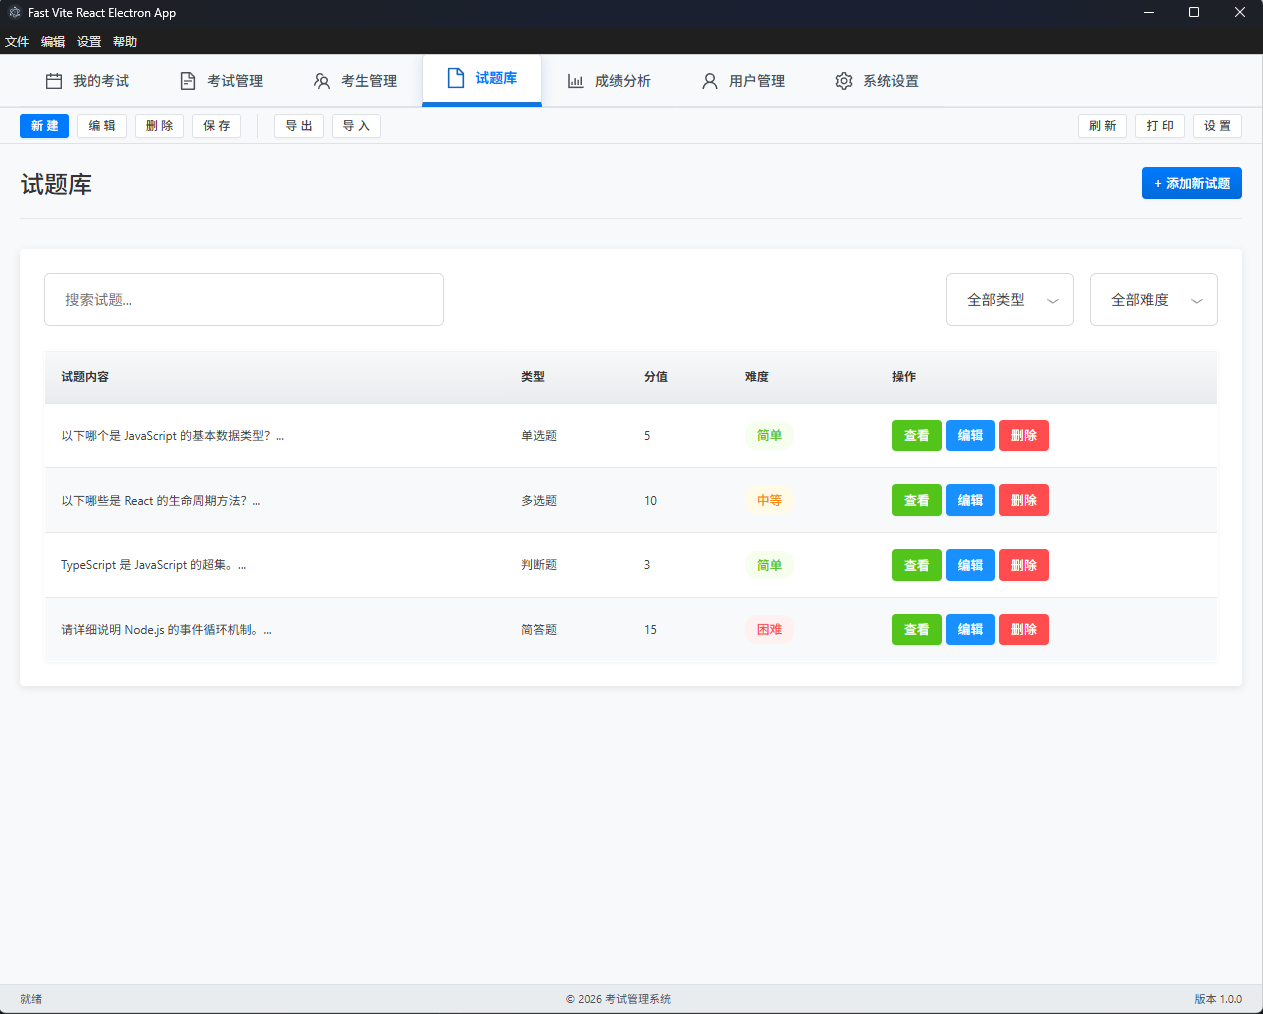The height and width of the screenshot is (1014, 1263).
Task: Click the document icon beside 考试管理
Action: coord(188,81)
